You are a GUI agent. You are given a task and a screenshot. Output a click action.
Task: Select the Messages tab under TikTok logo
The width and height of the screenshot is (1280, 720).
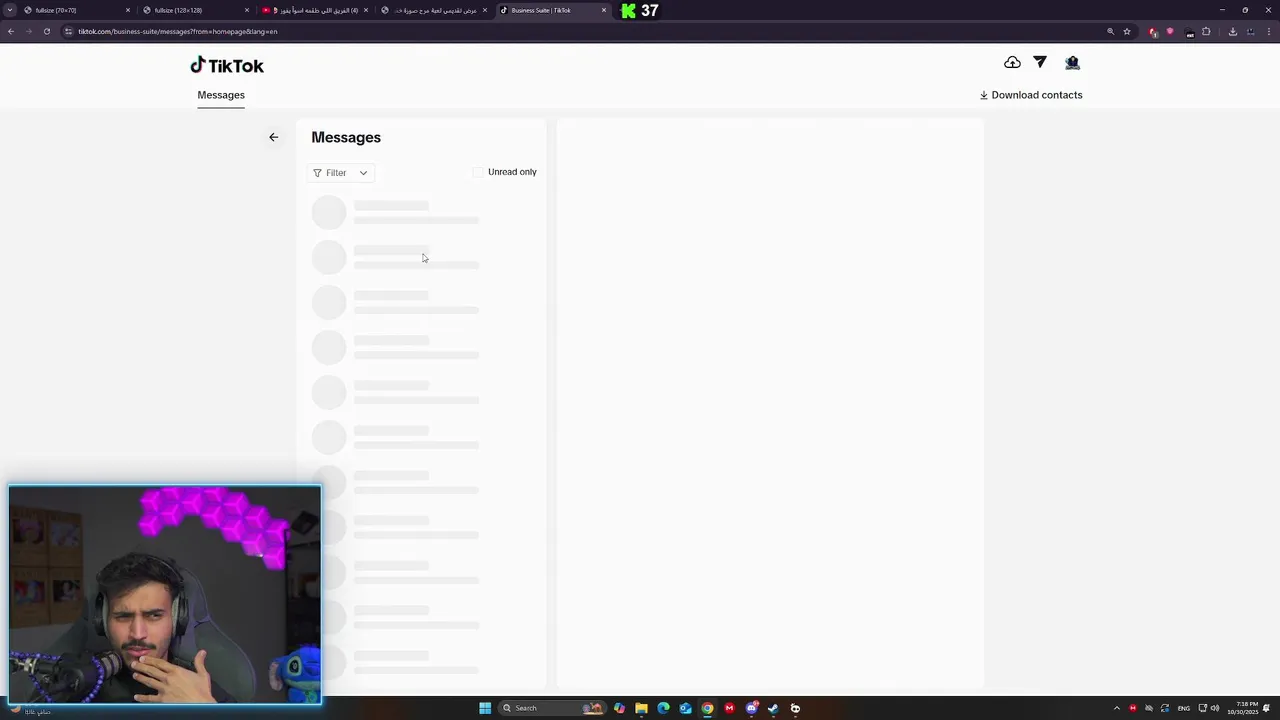(221, 95)
